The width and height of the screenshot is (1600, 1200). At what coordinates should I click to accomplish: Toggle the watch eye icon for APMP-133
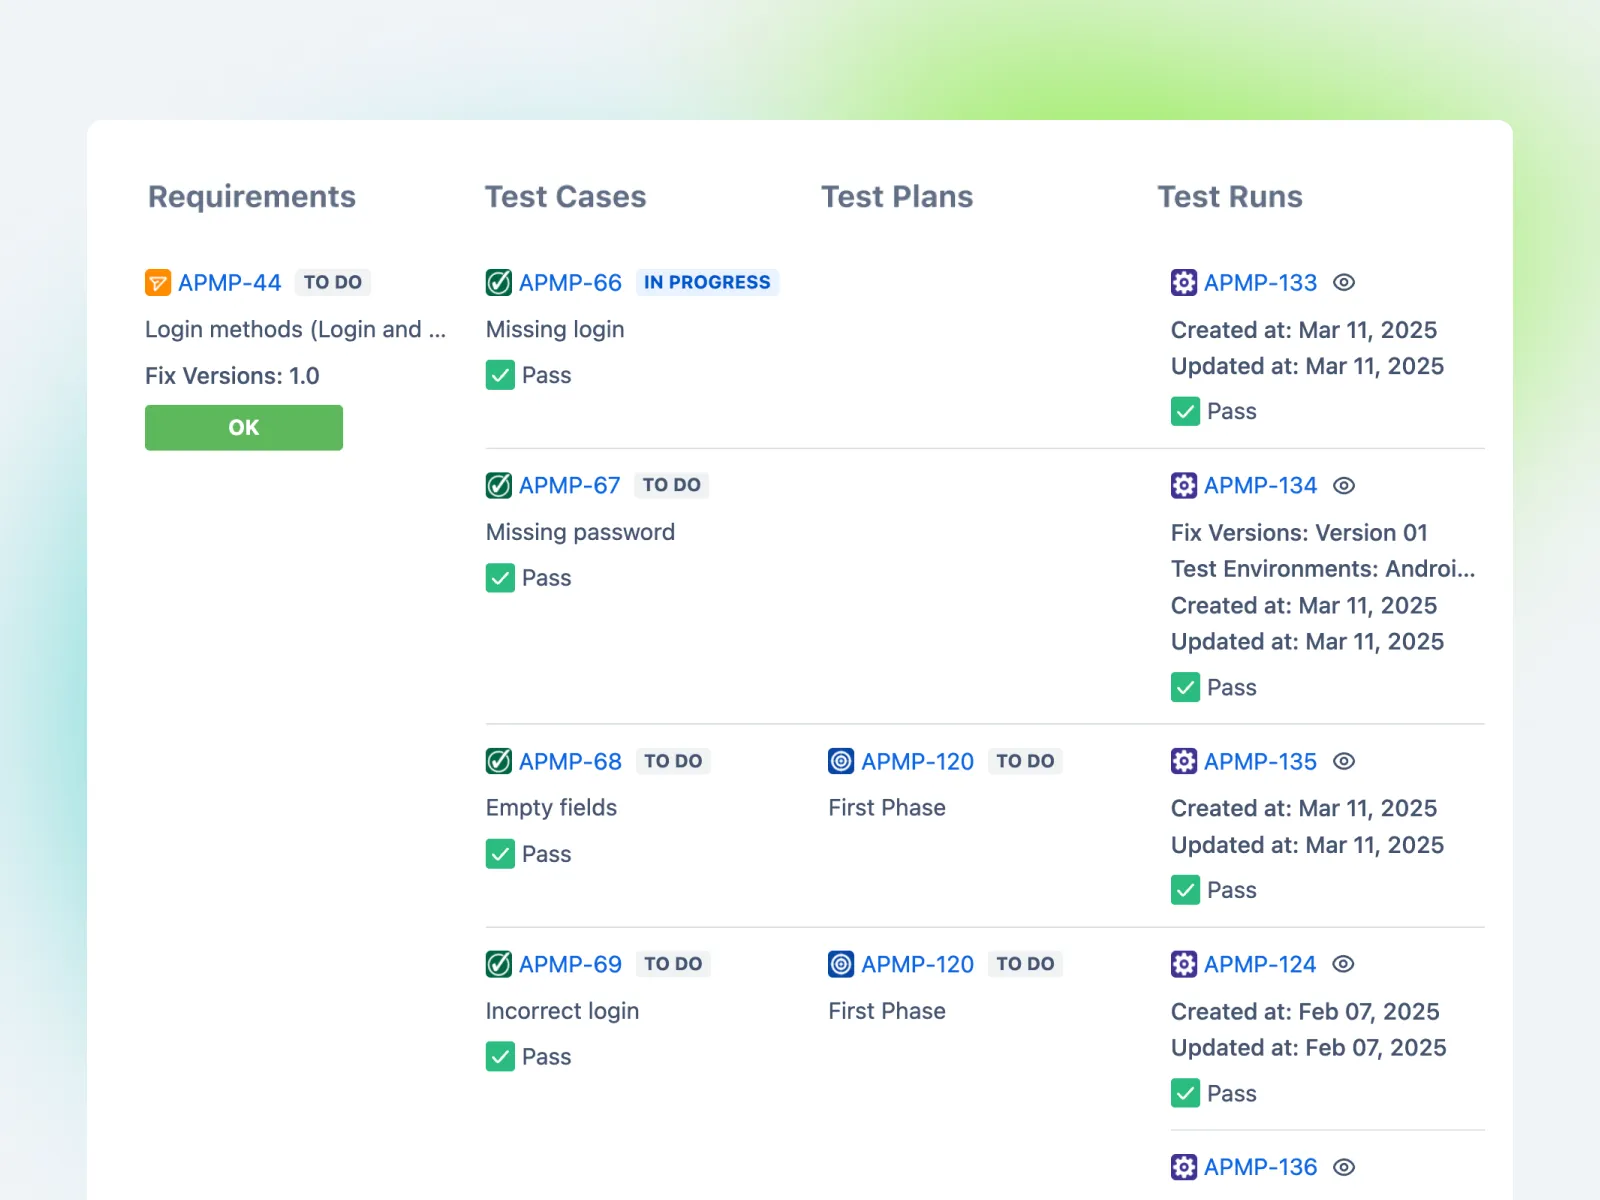point(1344,283)
